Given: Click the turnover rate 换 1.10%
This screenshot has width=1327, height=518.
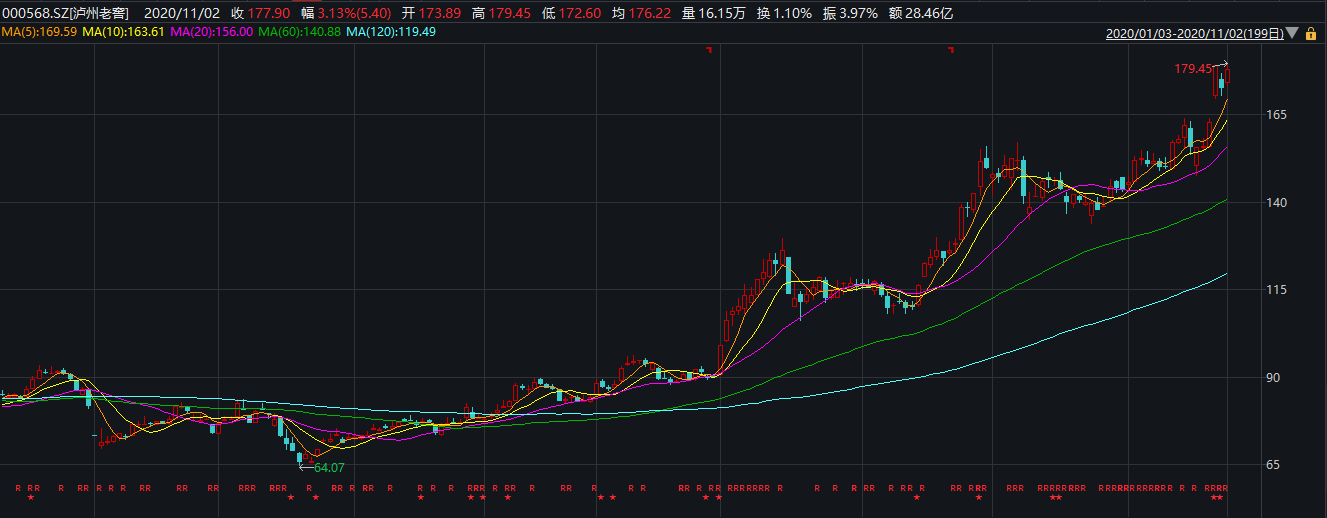Looking at the screenshot, I should [x=784, y=13].
